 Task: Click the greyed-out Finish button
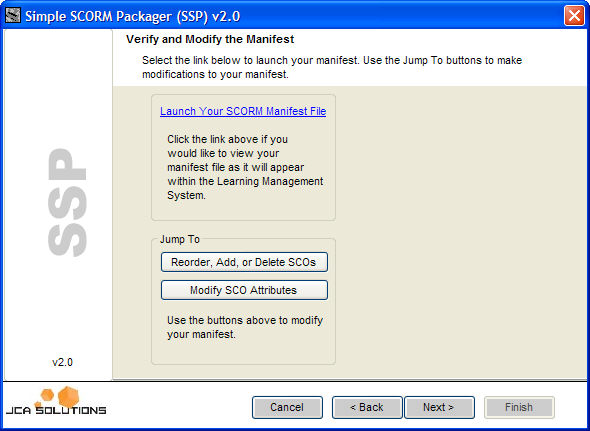pyautogui.click(x=519, y=407)
